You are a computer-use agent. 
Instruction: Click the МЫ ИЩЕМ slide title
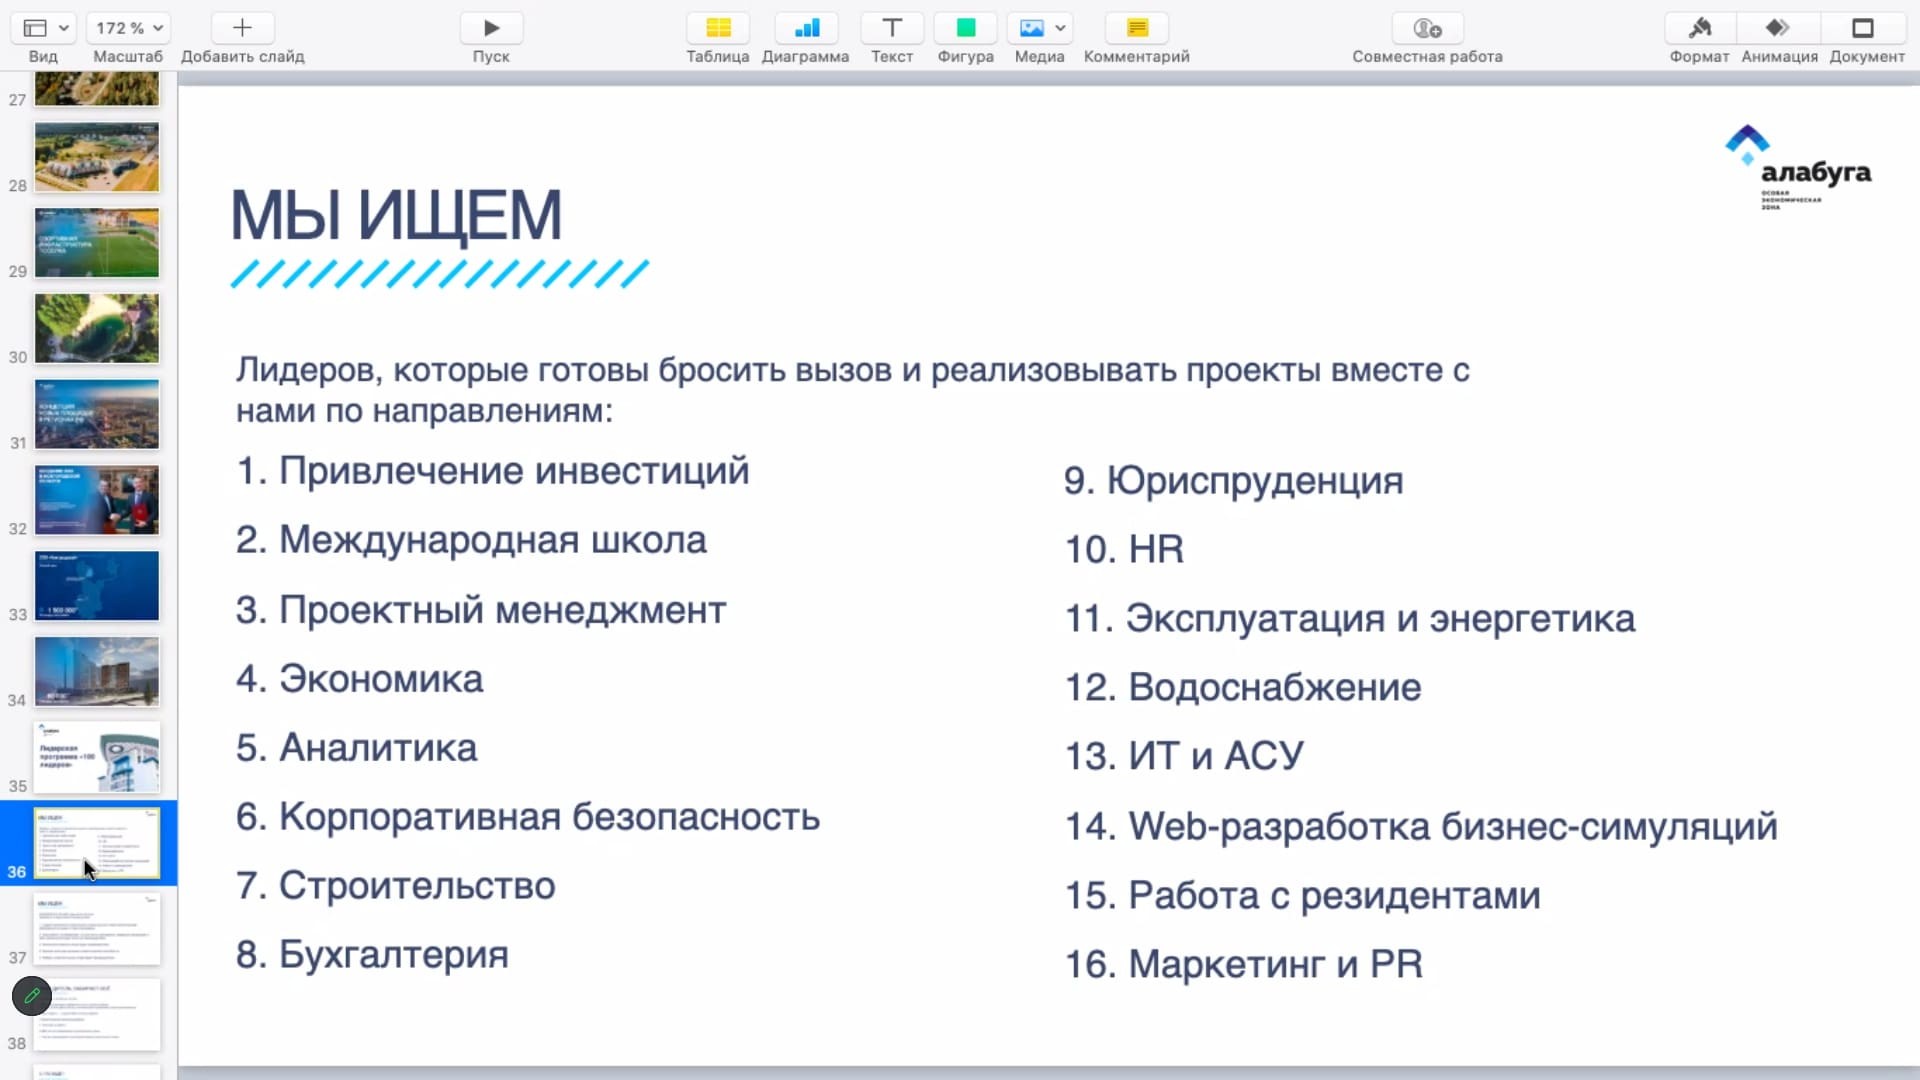(x=396, y=215)
